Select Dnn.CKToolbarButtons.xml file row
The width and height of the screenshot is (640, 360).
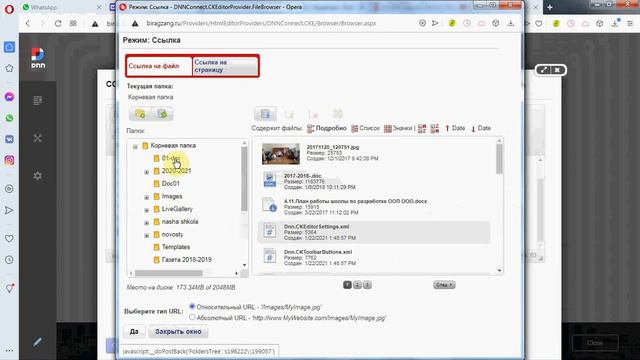click(373, 257)
